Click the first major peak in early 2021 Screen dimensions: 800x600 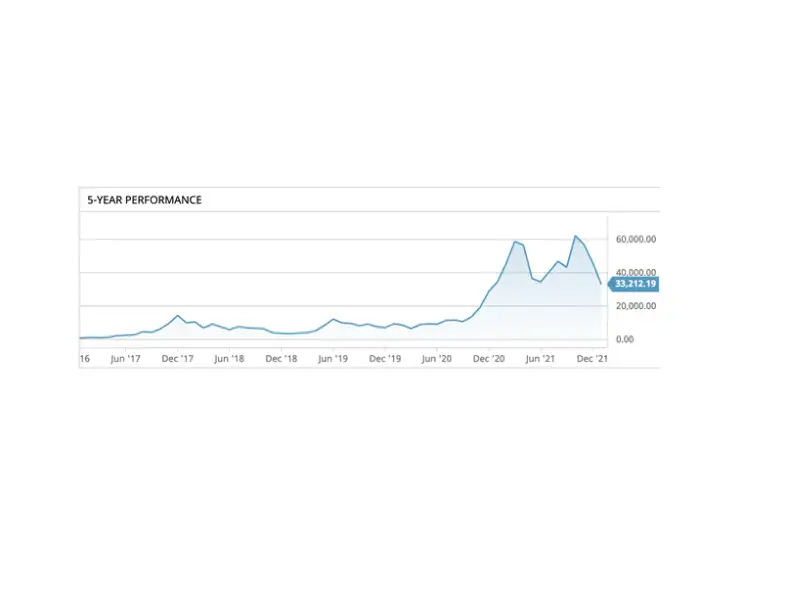[x=515, y=242]
